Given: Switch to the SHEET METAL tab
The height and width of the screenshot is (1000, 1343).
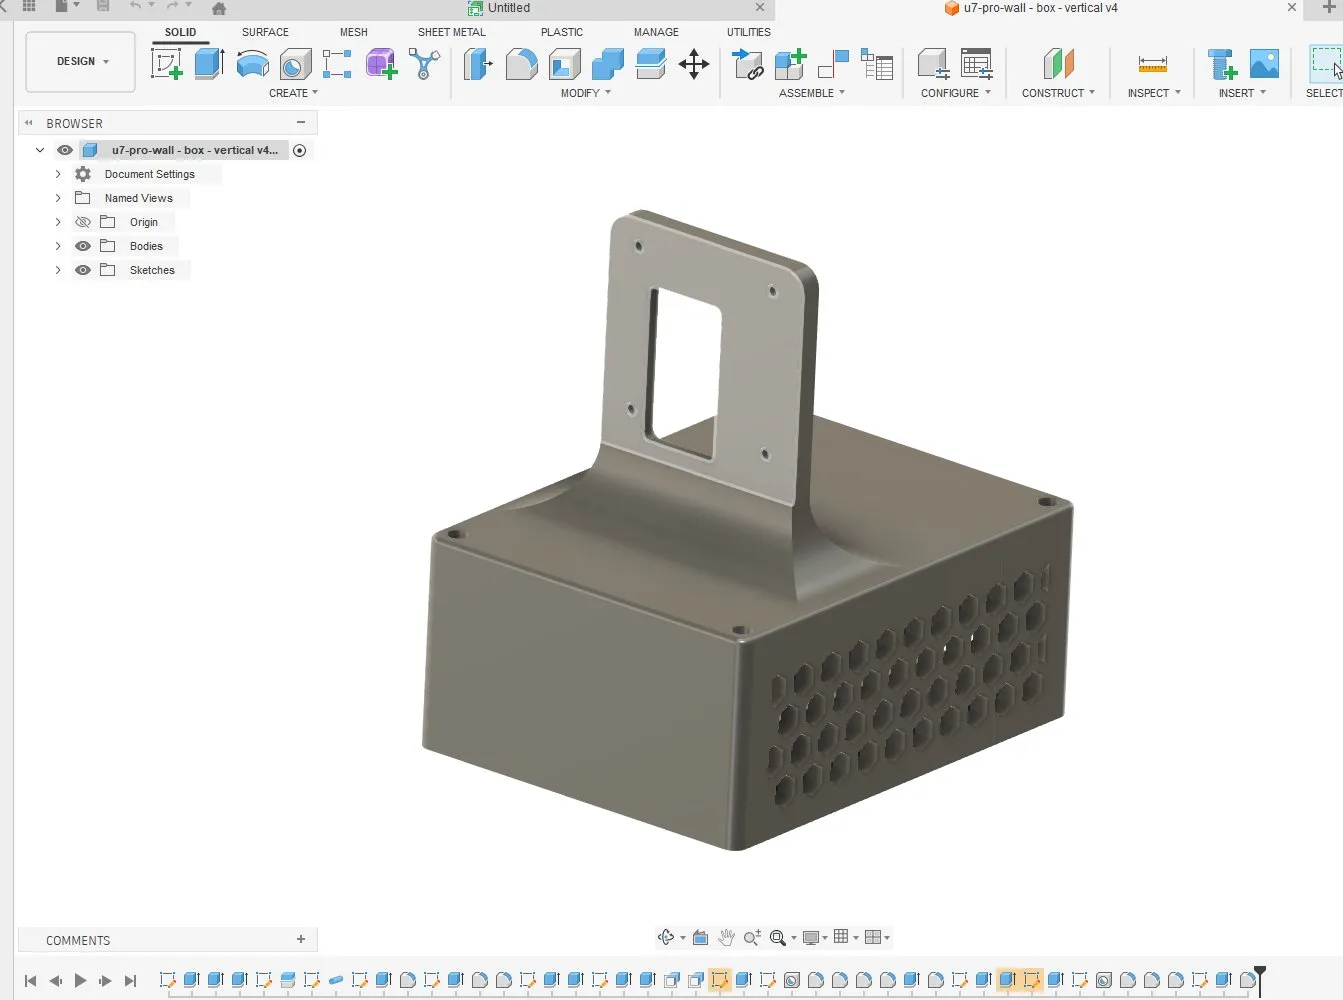Looking at the screenshot, I should point(451,32).
